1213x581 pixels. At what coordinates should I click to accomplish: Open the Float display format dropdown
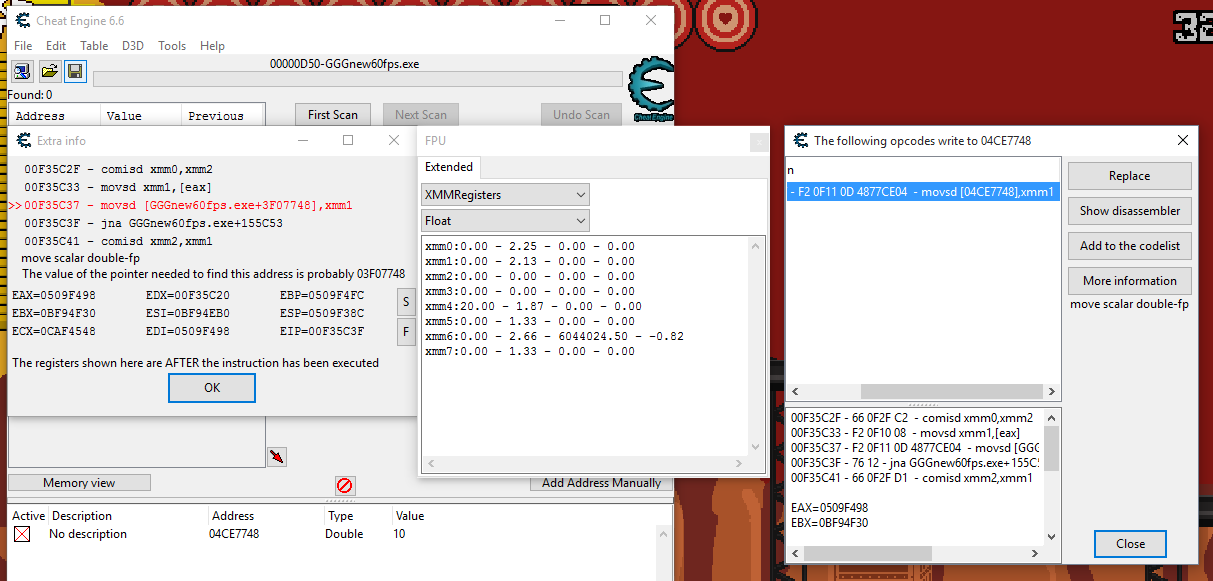505,220
